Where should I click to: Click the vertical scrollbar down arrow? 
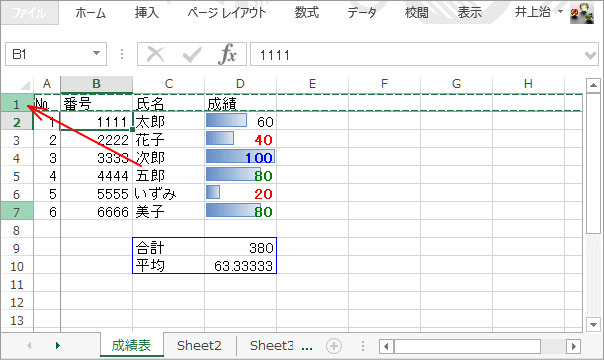click(593, 324)
